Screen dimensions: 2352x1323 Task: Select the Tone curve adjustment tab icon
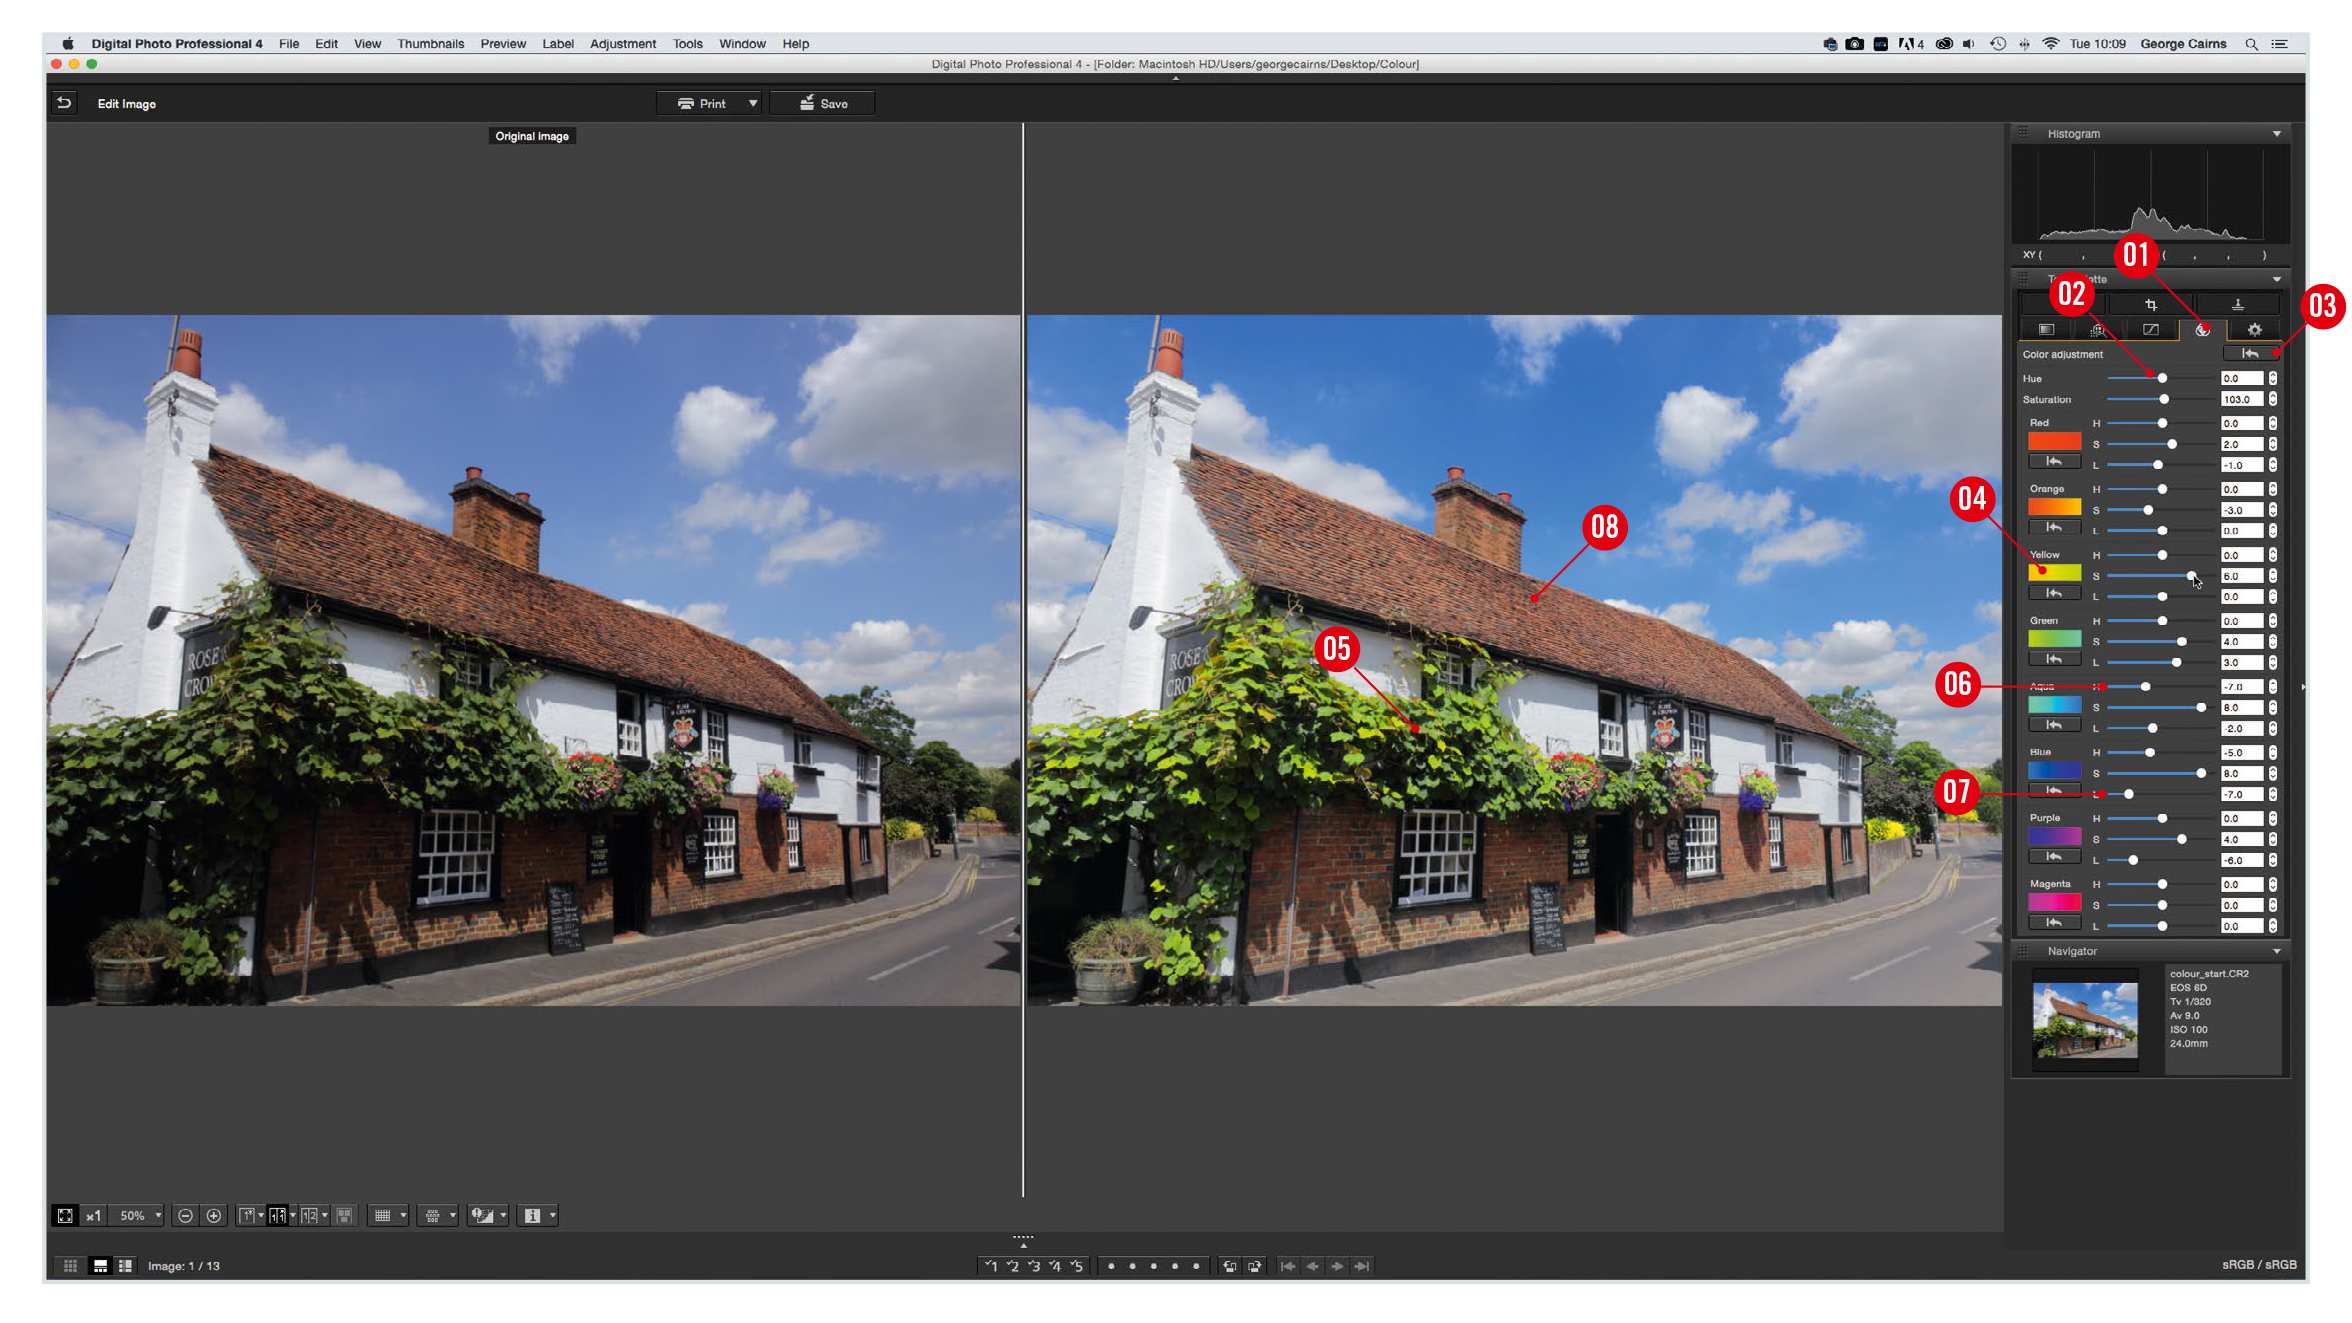tap(2150, 330)
